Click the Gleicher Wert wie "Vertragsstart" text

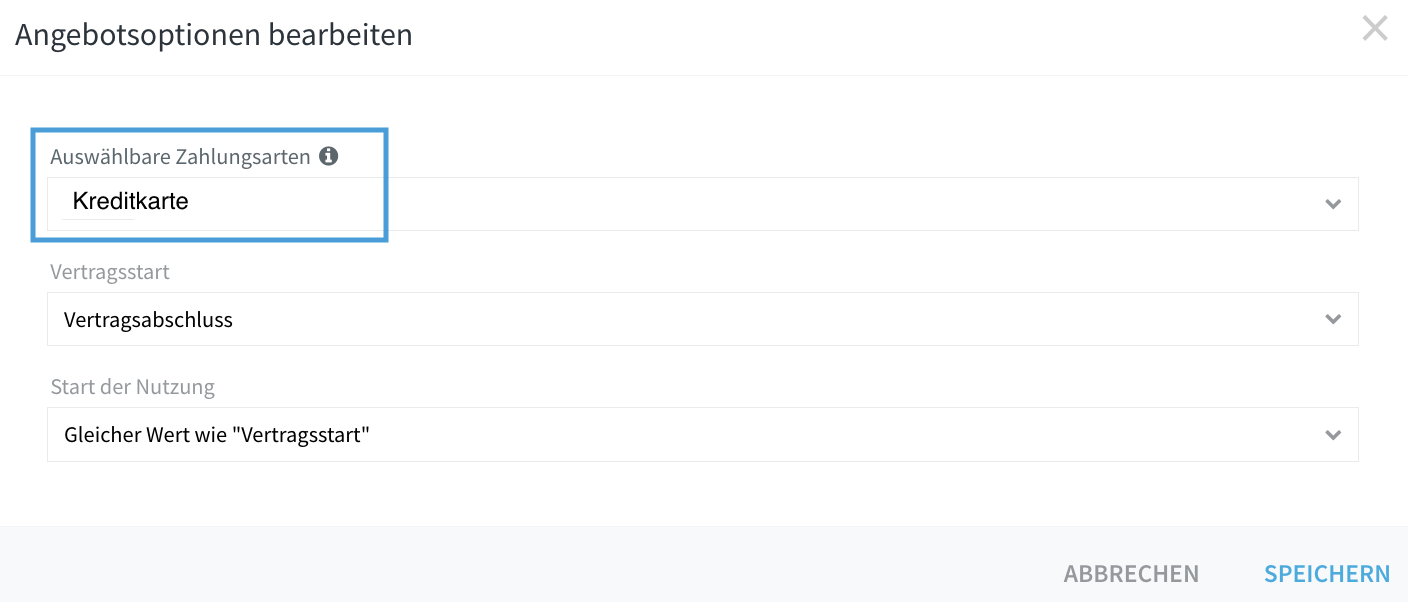tap(217, 435)
